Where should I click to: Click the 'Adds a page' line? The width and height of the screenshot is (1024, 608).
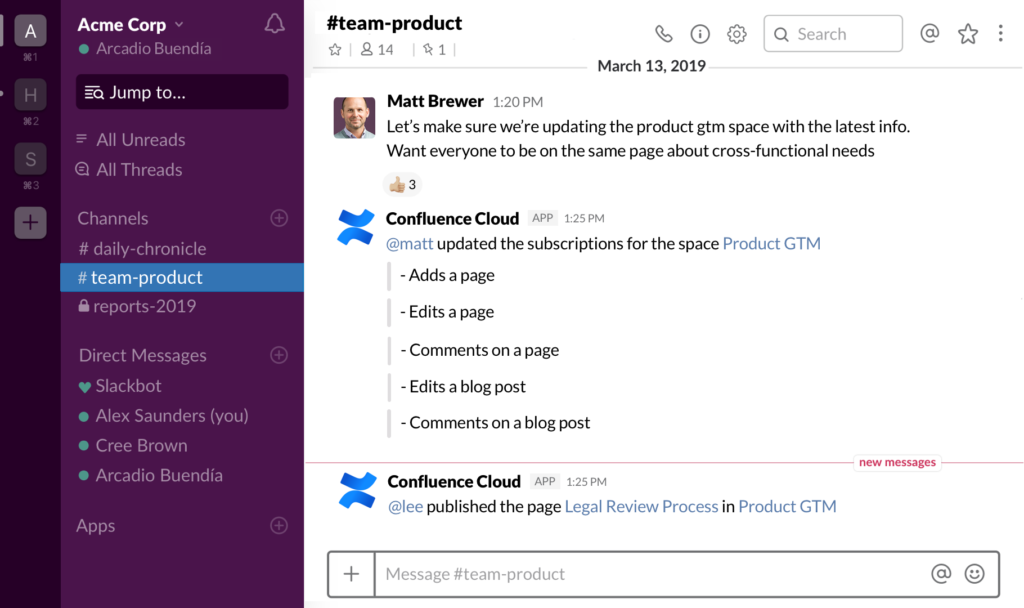[447, 275]
